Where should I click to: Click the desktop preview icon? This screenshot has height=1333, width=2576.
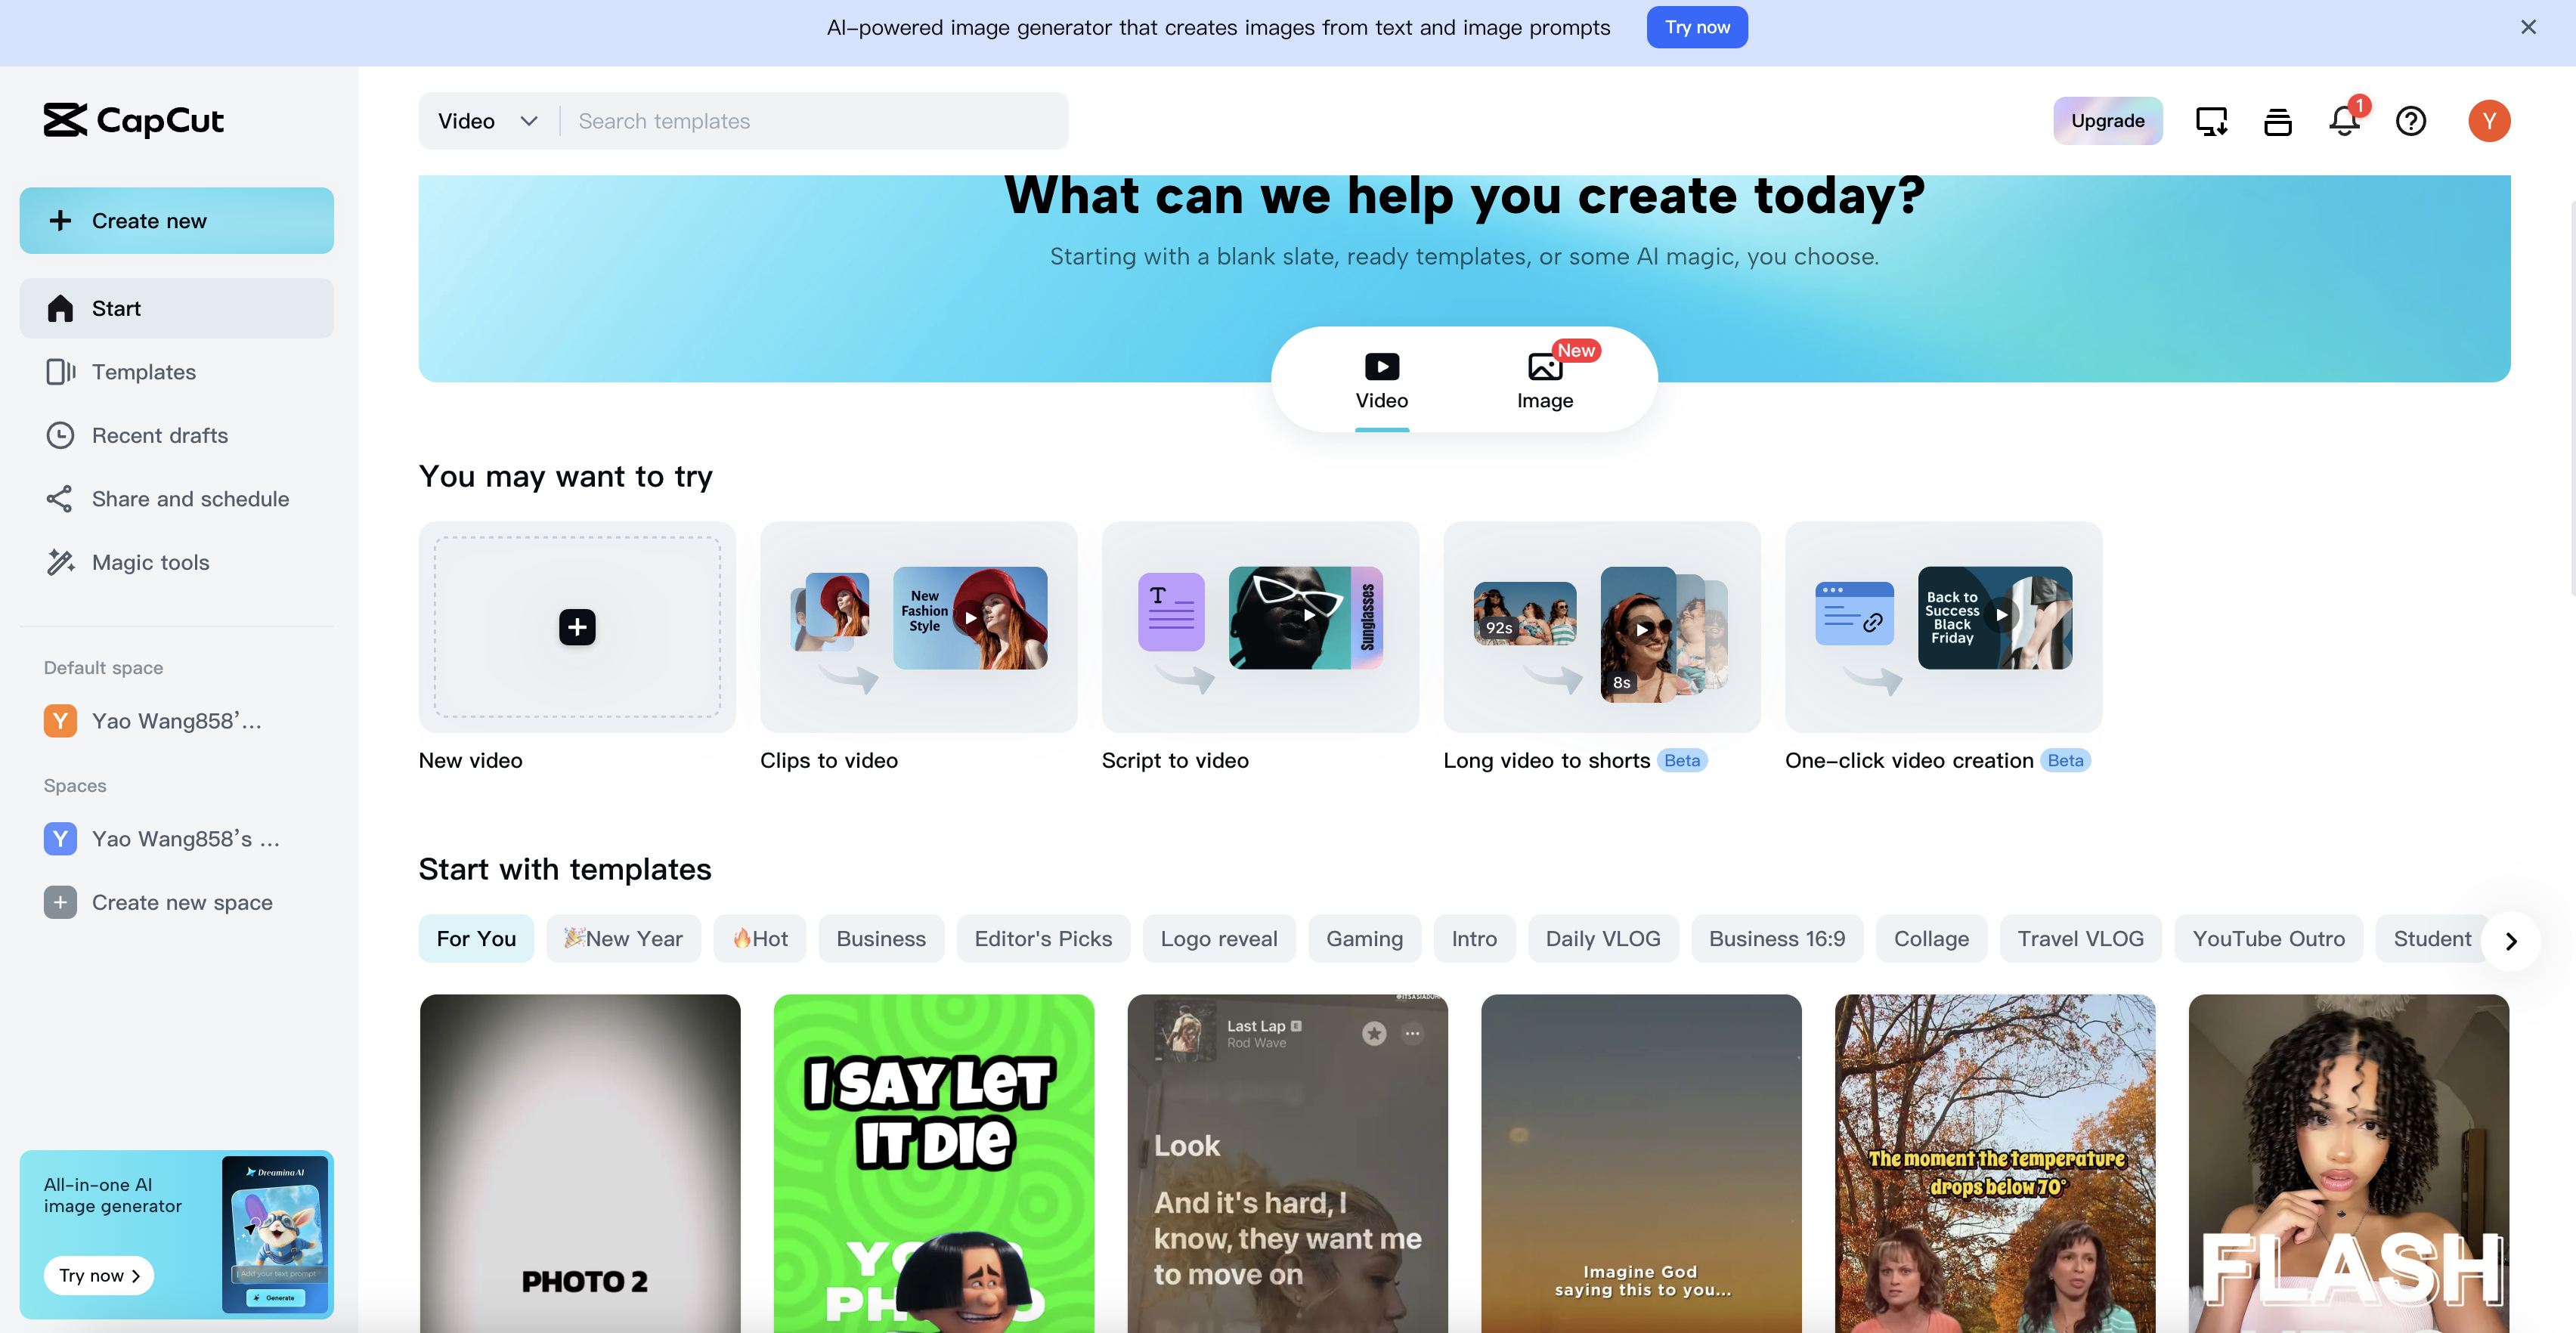(x=2212, y=121)
